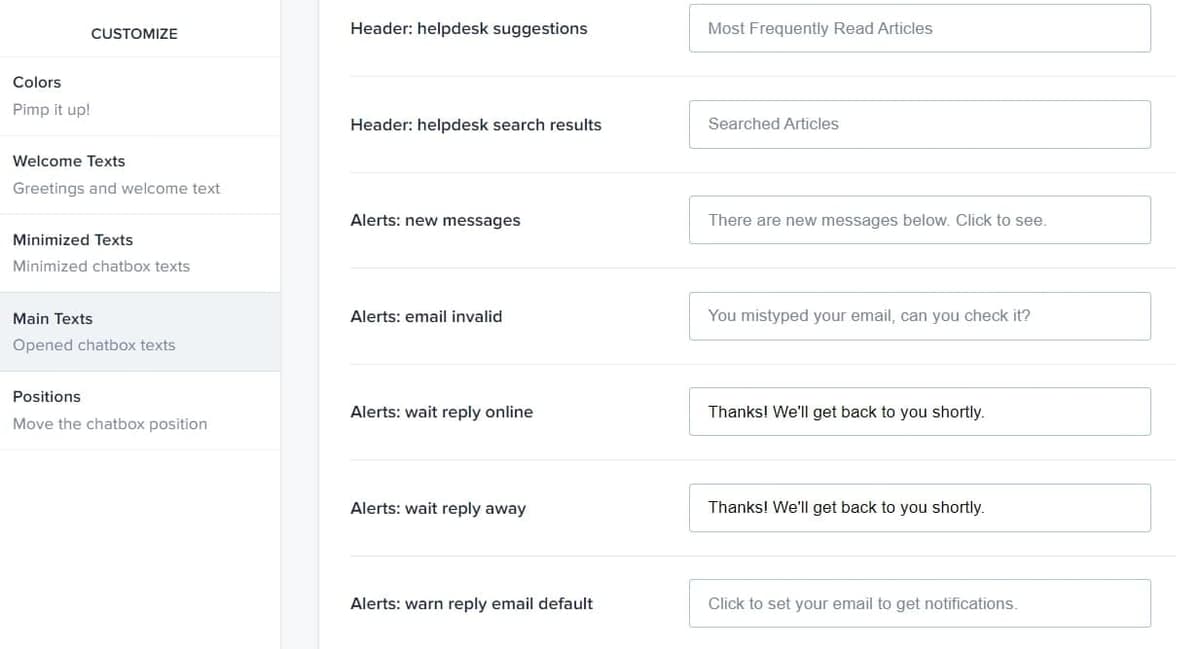Select the 'Alerts: wait reply away' label
The height and width of the screenshot is (649, 1200).
(438, 509)
